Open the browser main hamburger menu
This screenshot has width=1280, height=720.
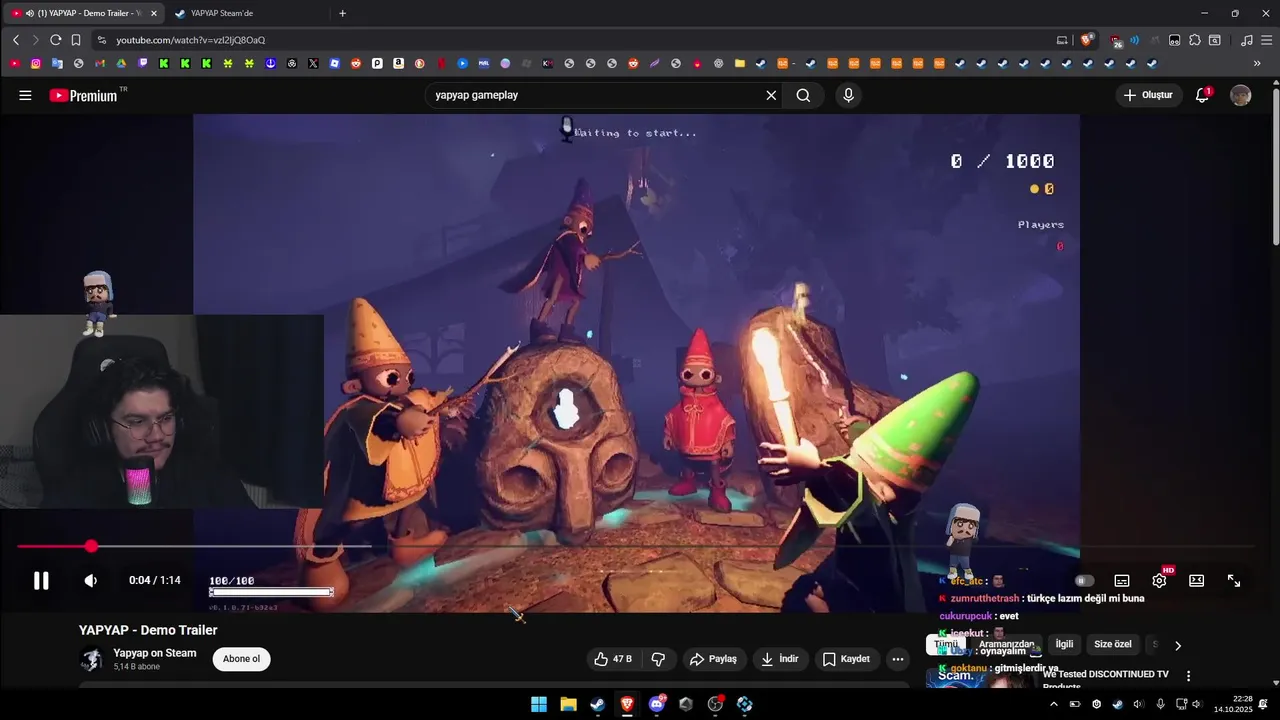(1265, 40)
